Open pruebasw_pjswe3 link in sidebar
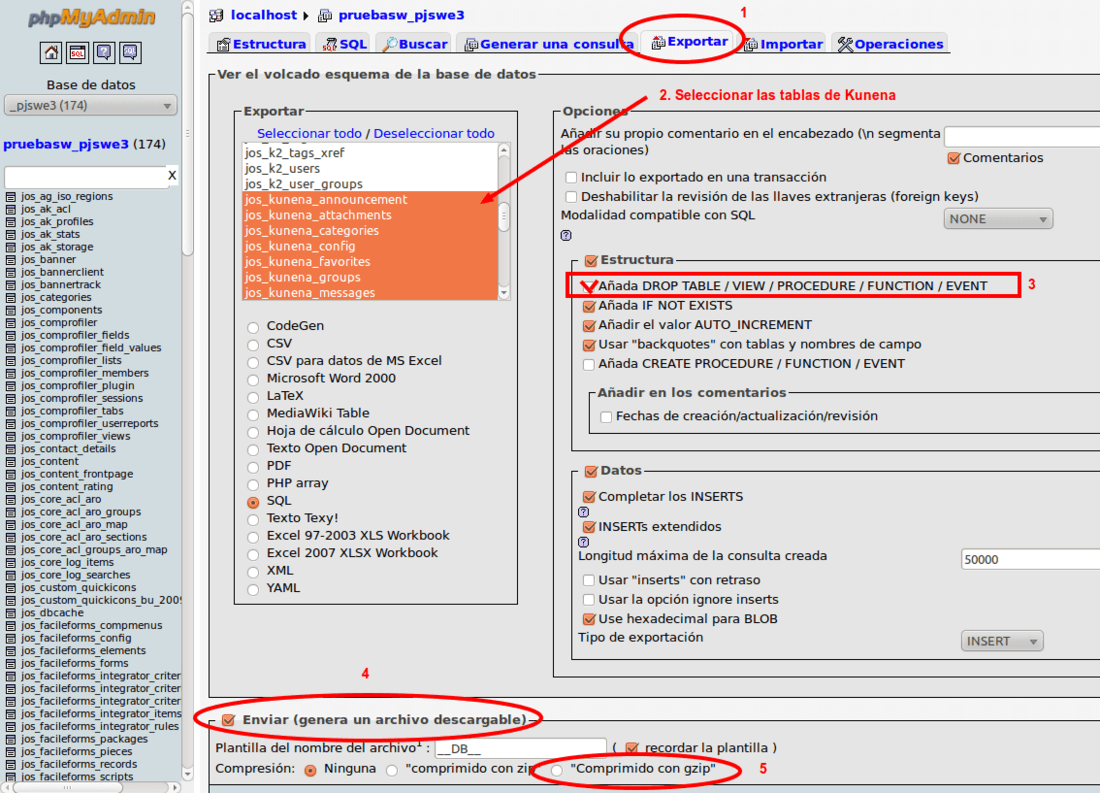The width and height of the screenshot is (1100, 793). pos(66,144)
